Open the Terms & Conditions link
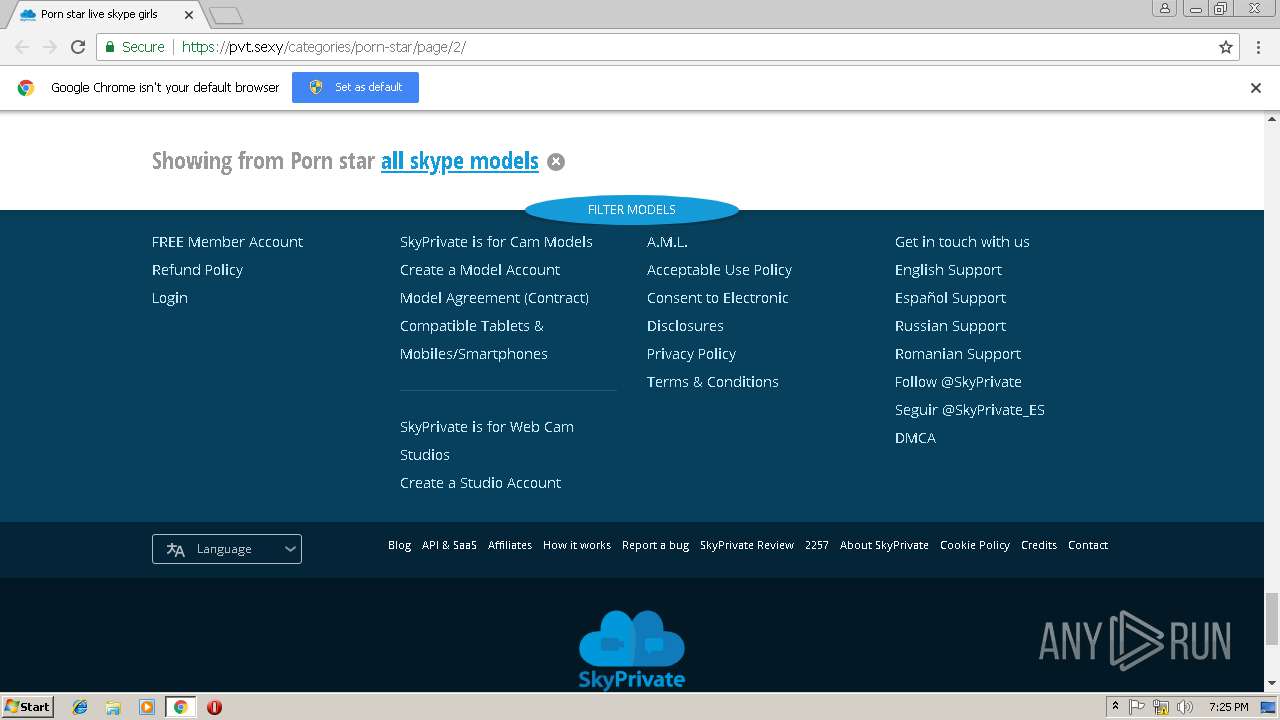 [713, 382]
